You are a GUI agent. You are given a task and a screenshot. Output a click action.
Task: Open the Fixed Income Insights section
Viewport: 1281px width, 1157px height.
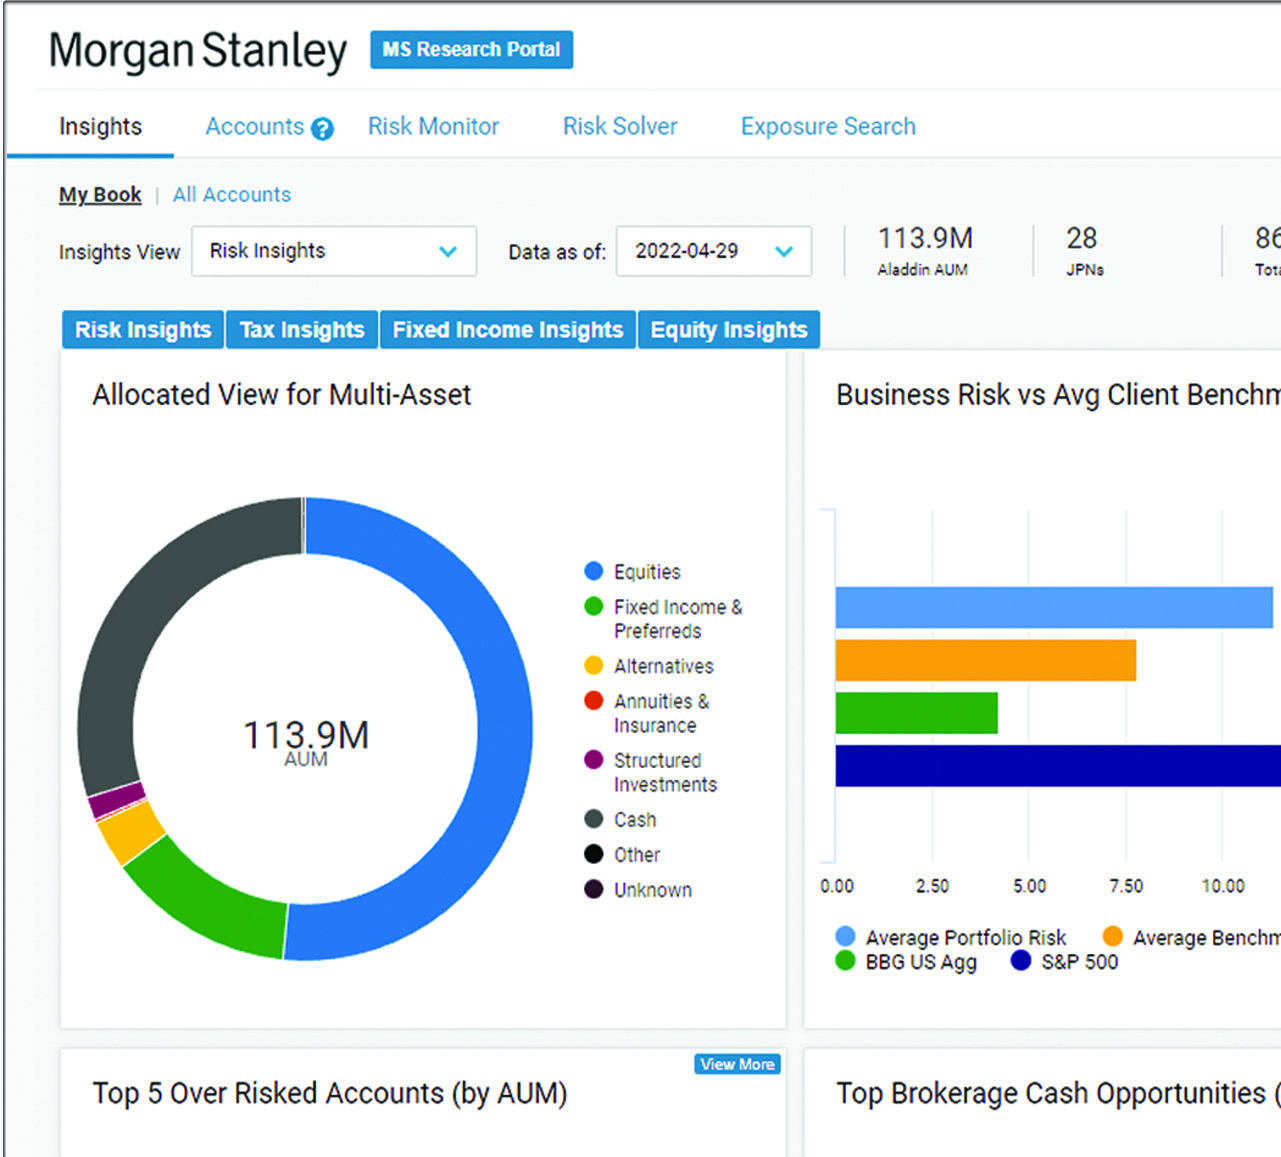click(x=508, y=330)
